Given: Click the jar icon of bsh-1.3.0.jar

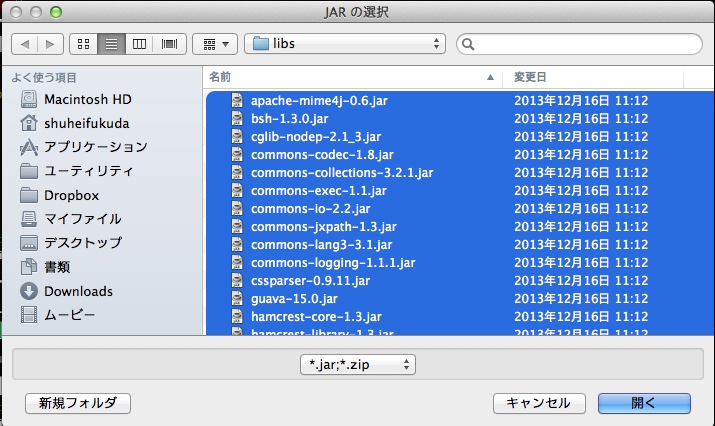Looking at the screenshot, I should 237,119.
